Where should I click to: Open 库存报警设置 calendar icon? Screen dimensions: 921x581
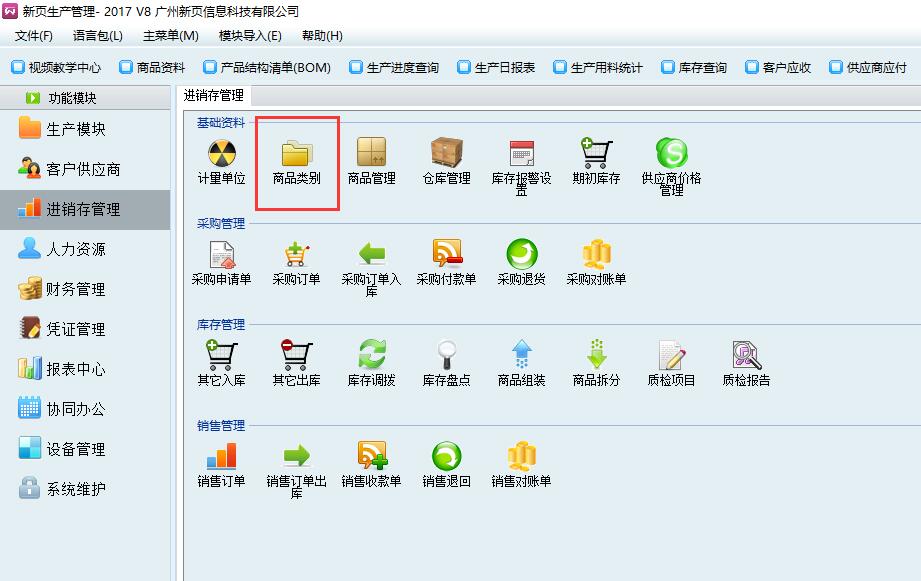[x=521, y=154]
